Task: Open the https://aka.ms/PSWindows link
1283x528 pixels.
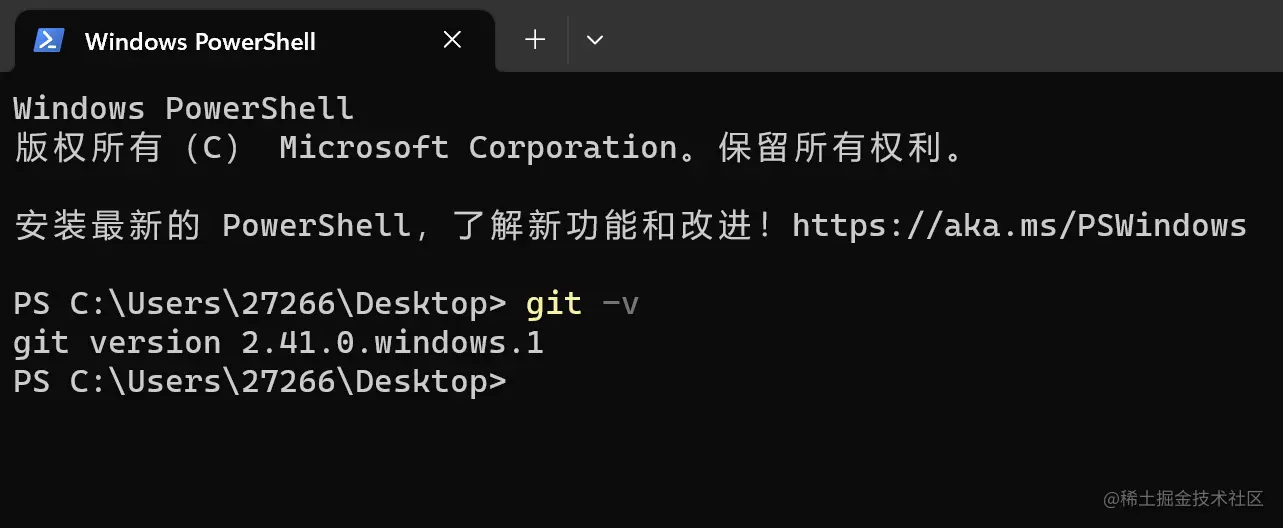Action: pyautogui.click(x=1019, y=225)
